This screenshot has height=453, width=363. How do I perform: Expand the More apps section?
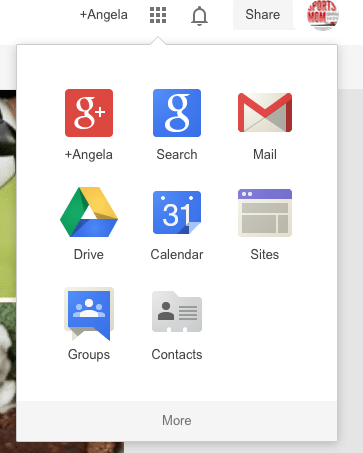(x=177, y=421)
